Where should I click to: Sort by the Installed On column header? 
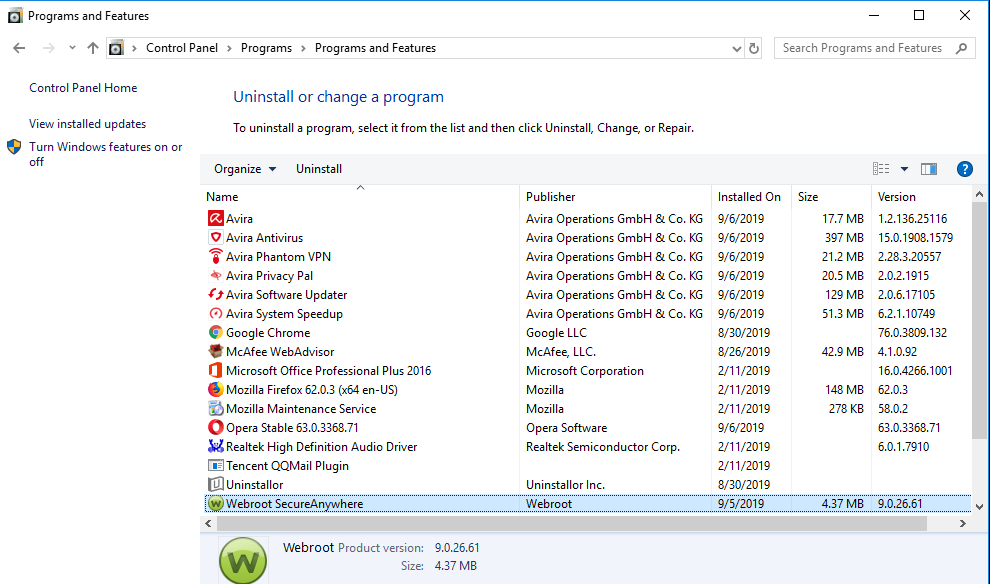click(751, 196)
